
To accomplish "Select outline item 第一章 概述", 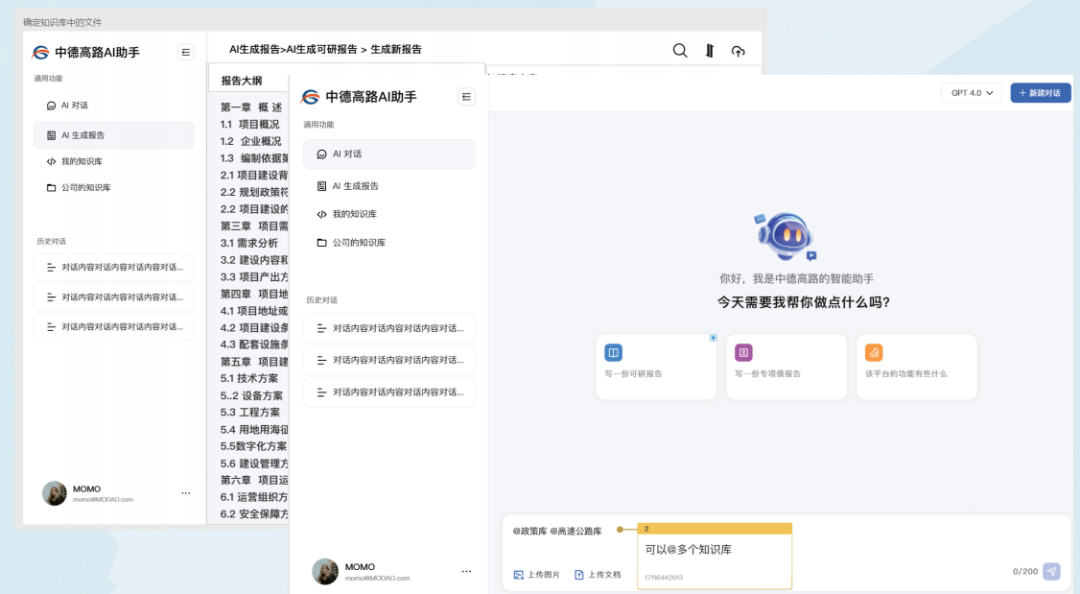I will click(251, 107).
